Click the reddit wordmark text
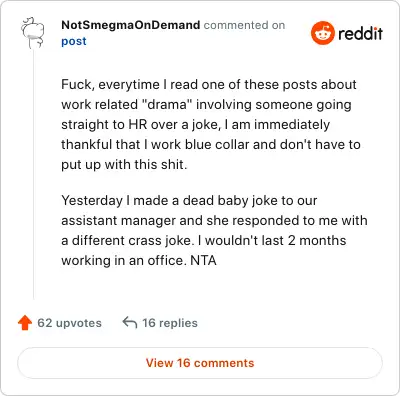 pyautogui.click(x=360, y=33)
